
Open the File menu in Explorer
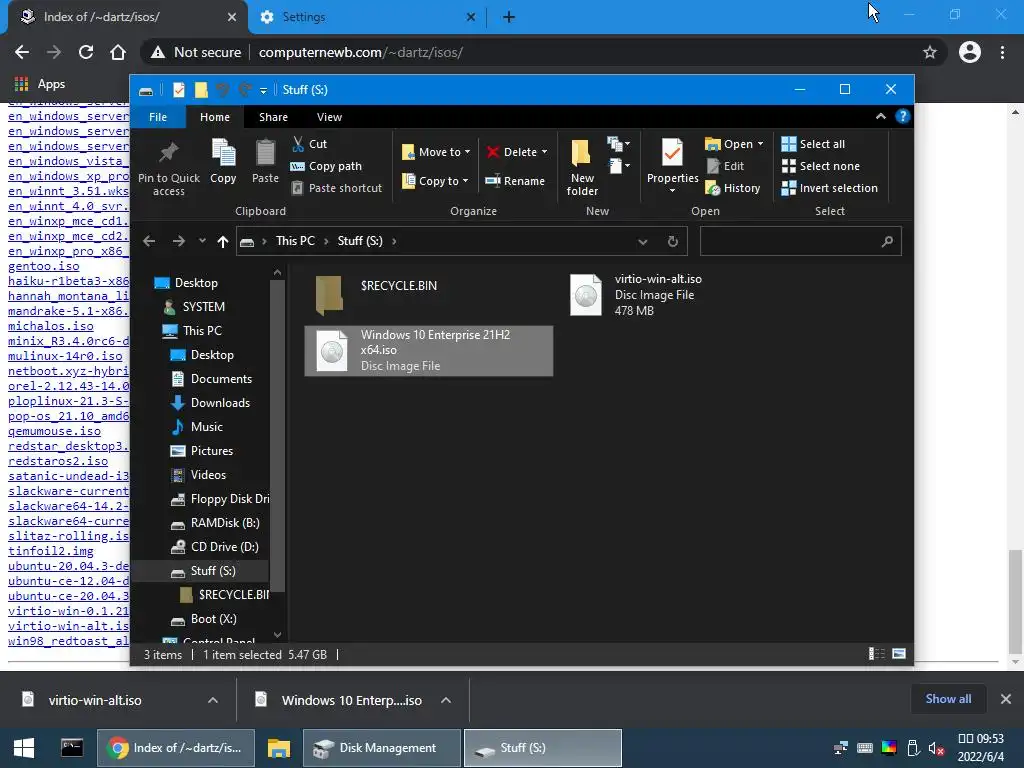pos(157,117)
